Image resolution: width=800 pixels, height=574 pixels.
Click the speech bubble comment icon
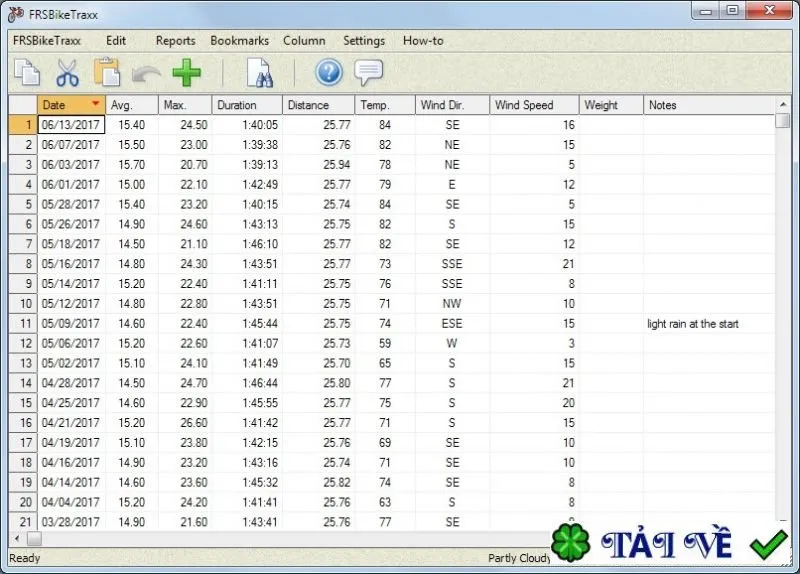(368, 73)
